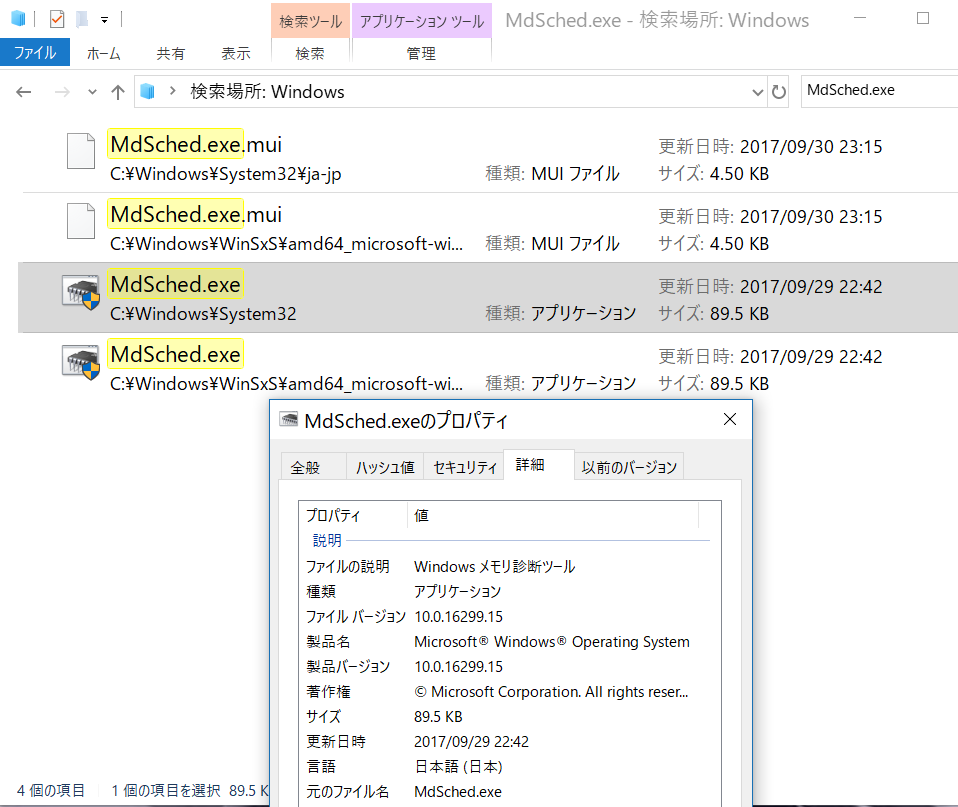This screenshot has height=807, width=958.
Task: Click the 4 個の項目 status bar text
Action: click(51, 791)
